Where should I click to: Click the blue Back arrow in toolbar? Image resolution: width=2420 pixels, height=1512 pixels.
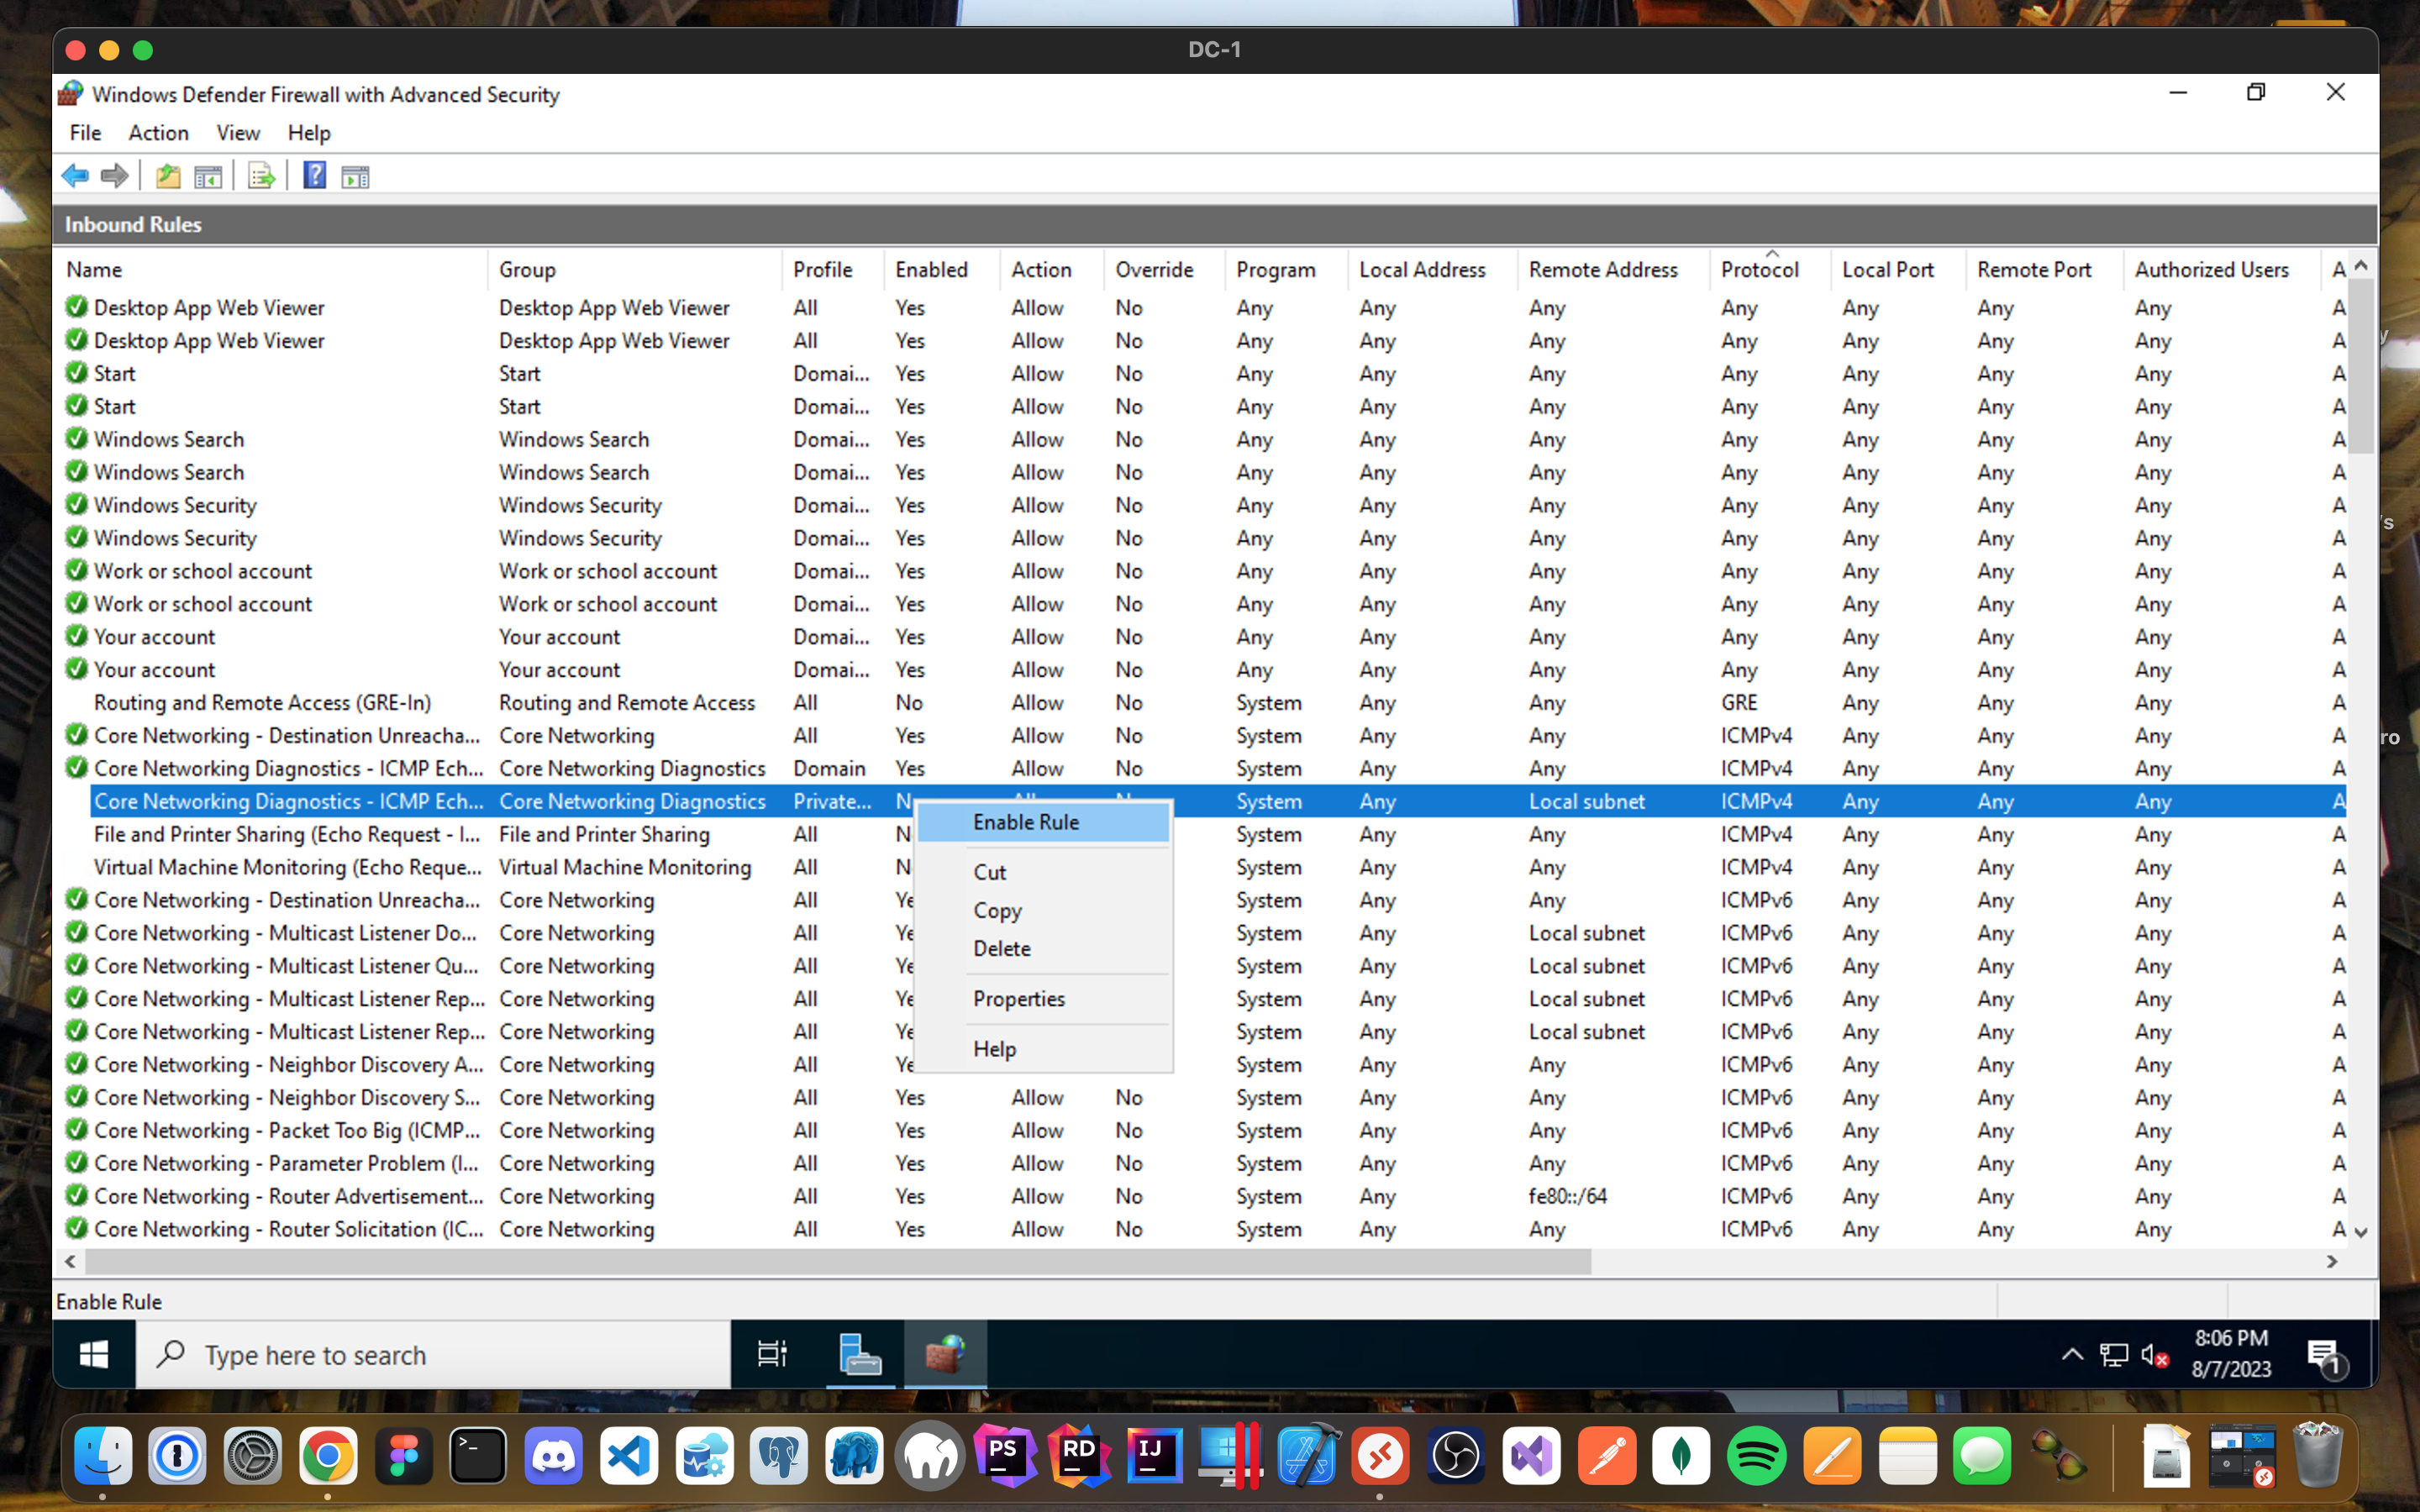(75, 176)
